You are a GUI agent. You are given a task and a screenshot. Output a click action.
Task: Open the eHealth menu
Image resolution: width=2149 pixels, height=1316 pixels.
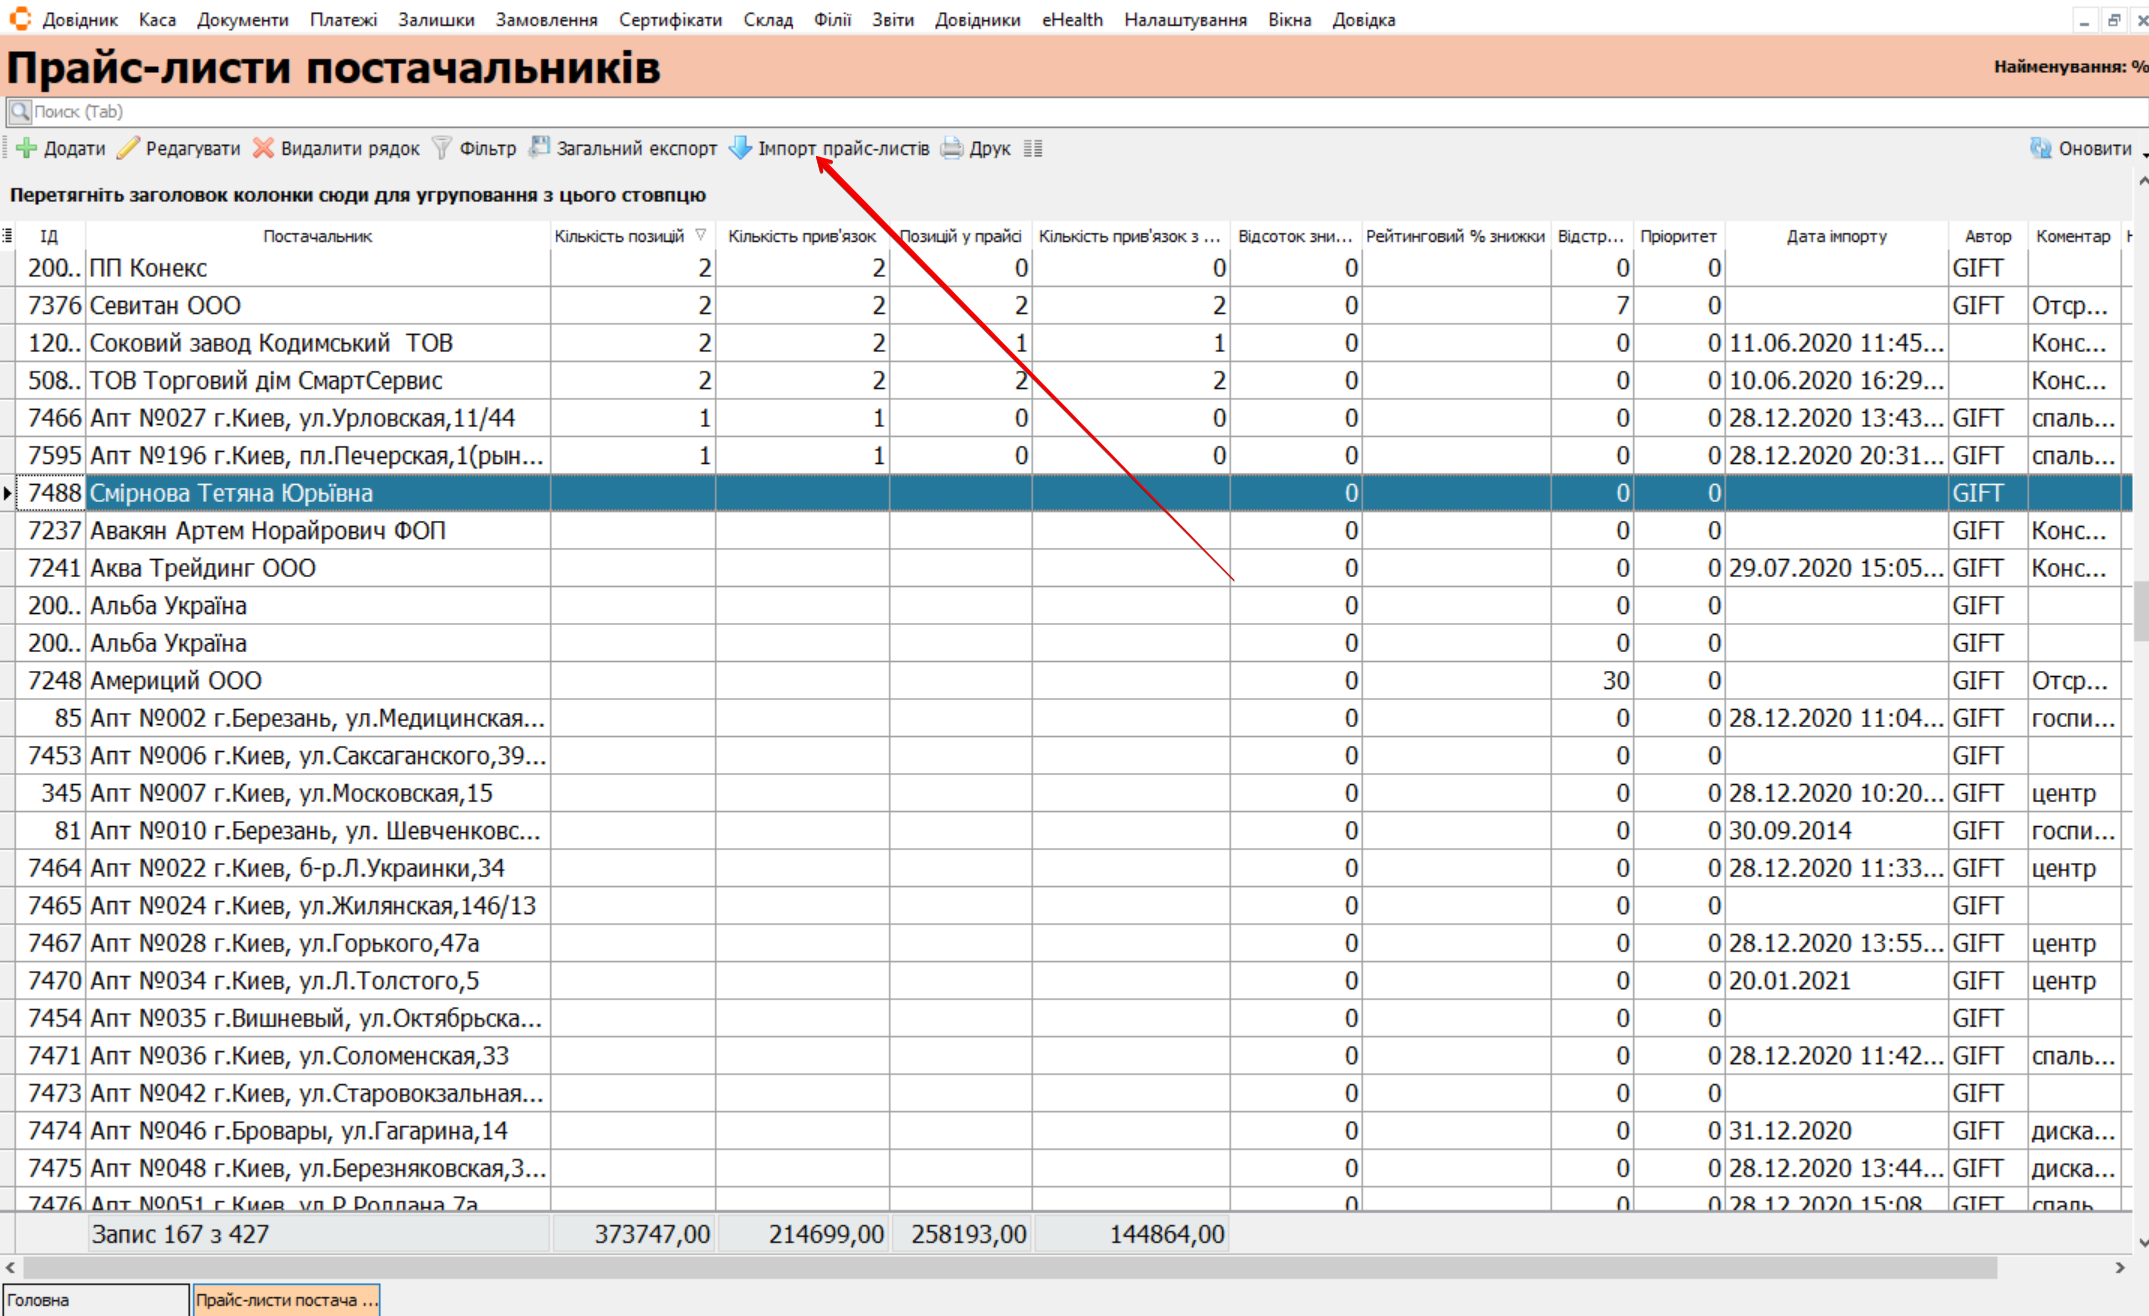[x=1071, y=20]
